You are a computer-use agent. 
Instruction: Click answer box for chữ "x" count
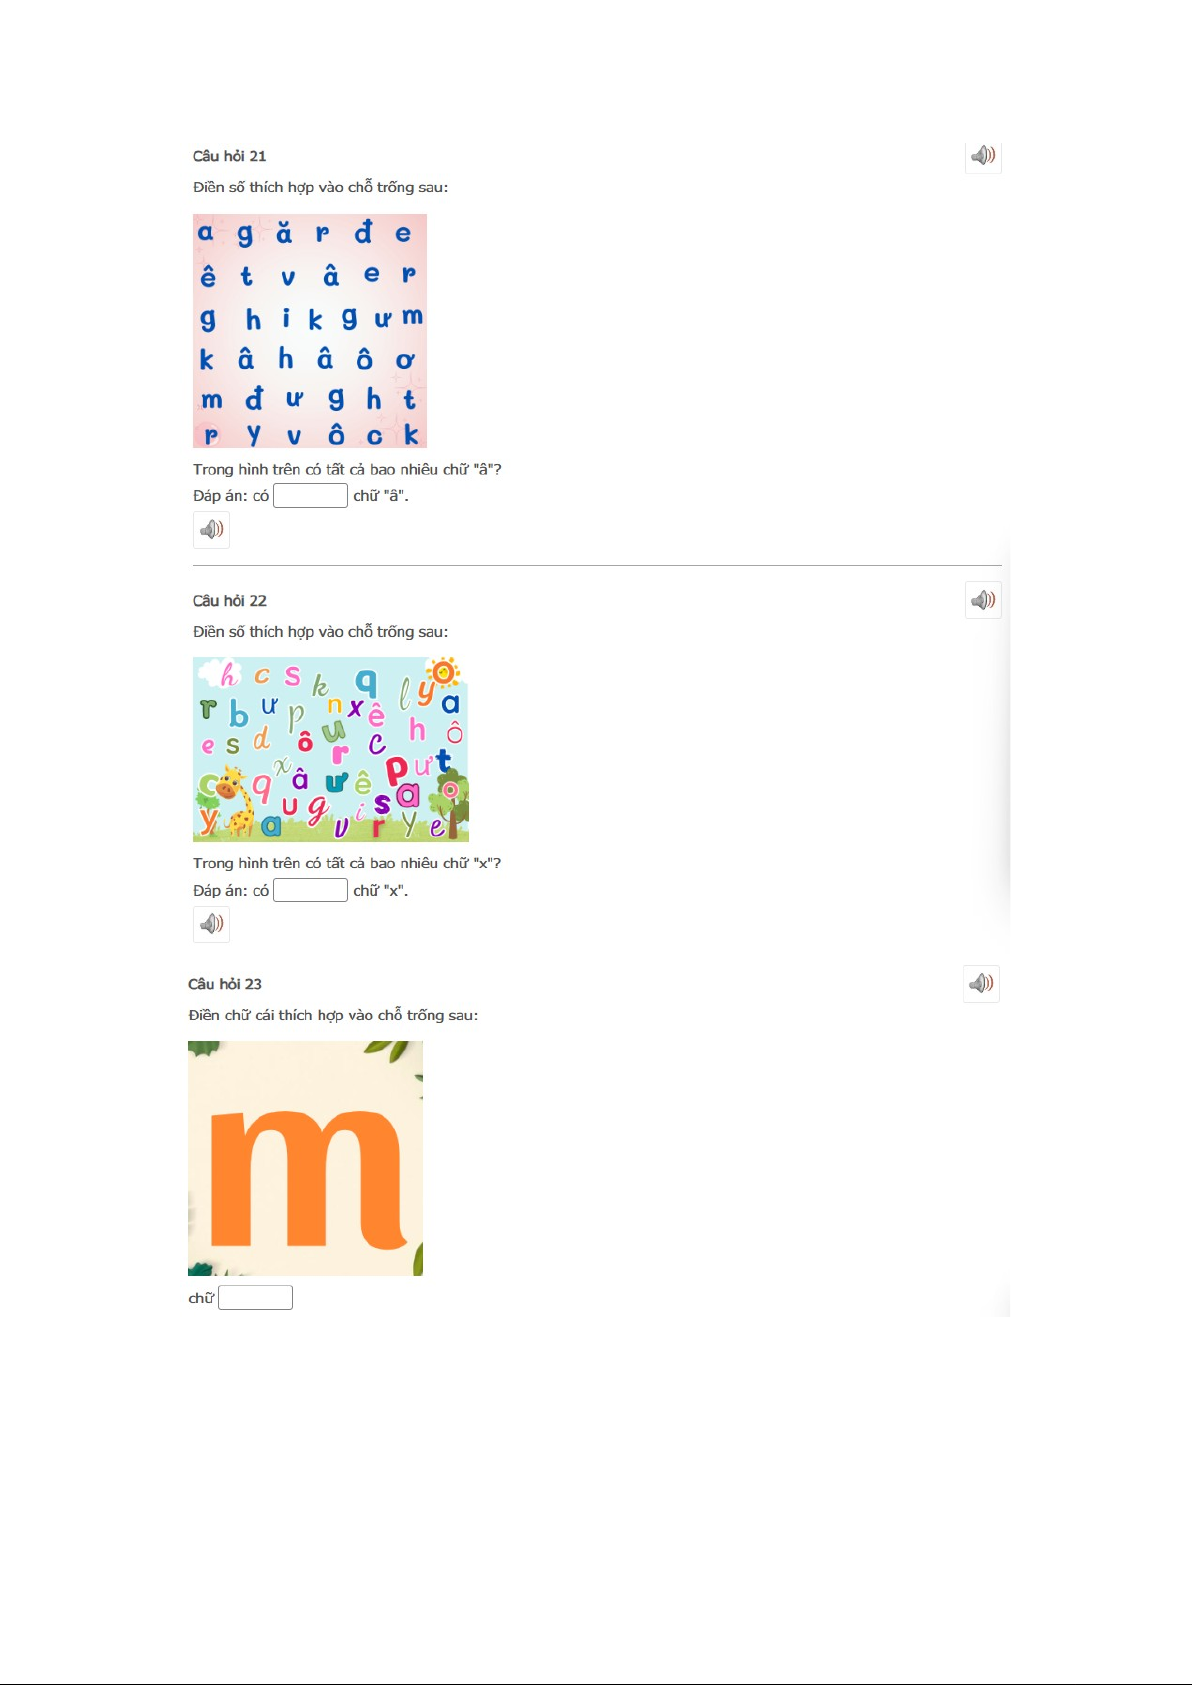click(x=310, y=890)
